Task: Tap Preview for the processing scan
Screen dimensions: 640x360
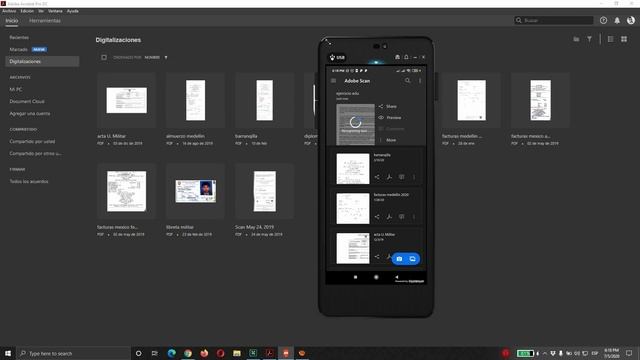Action: (390, 118)
